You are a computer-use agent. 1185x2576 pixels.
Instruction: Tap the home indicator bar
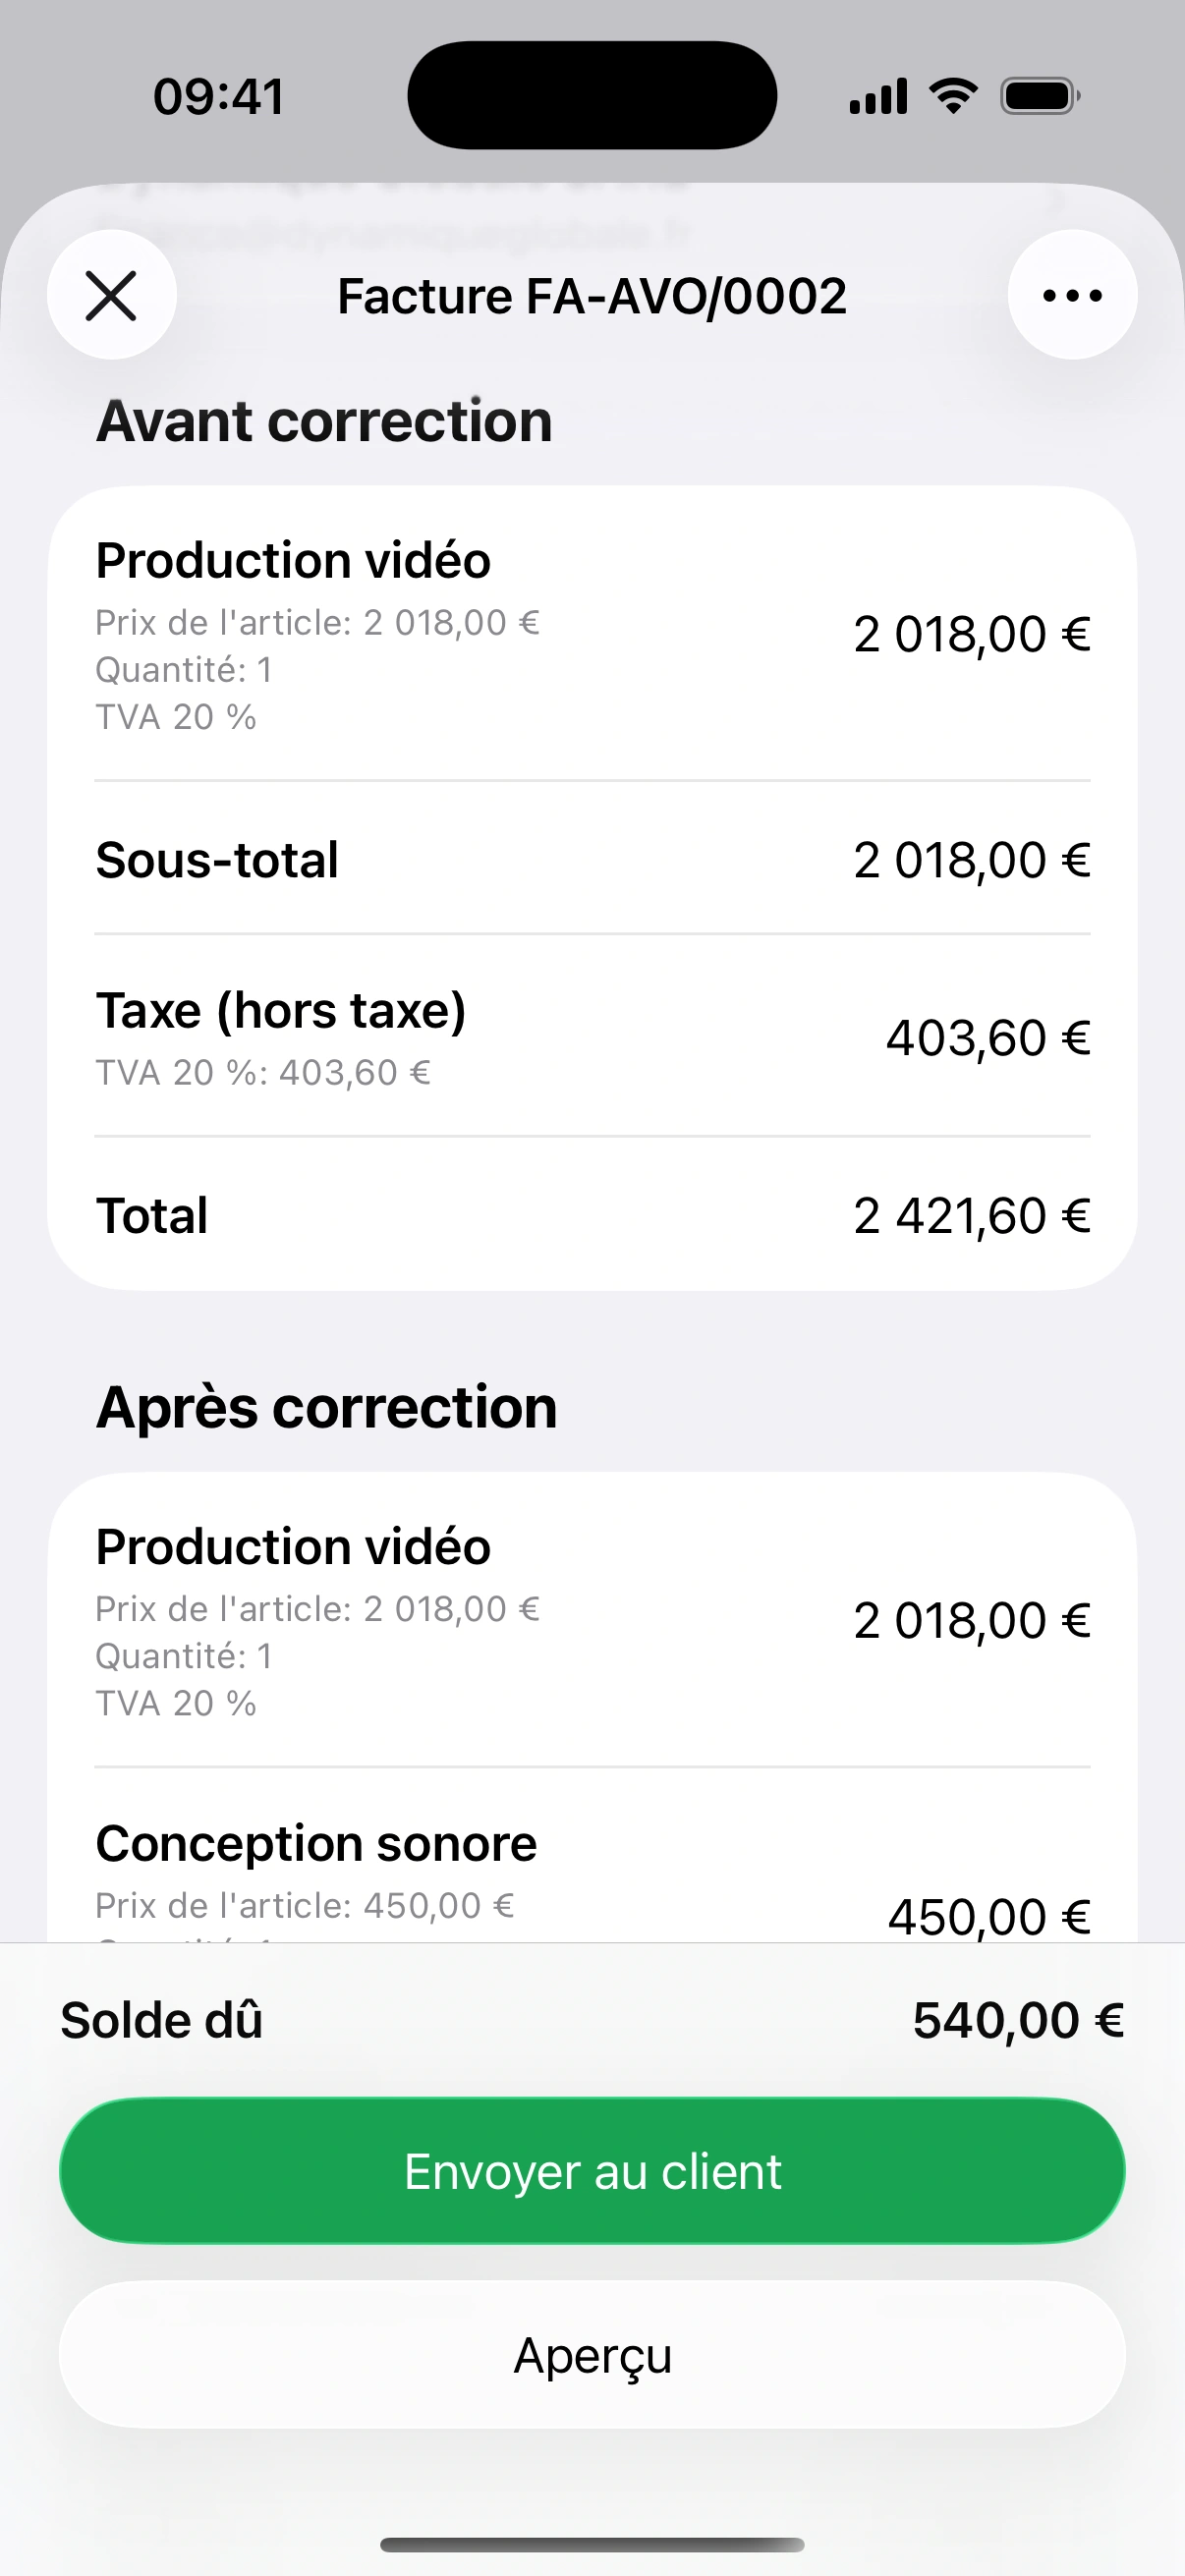pyautogui.click(x=592, y=2545)
